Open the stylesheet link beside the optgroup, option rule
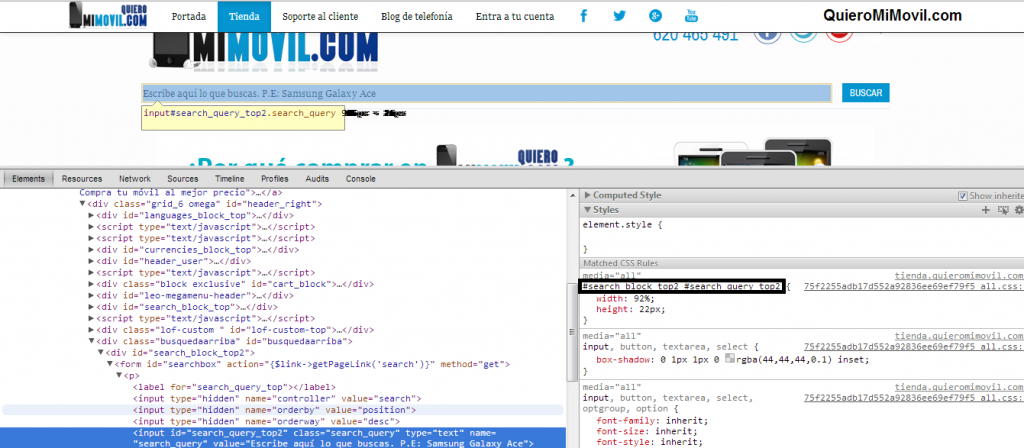 point(914,397)
